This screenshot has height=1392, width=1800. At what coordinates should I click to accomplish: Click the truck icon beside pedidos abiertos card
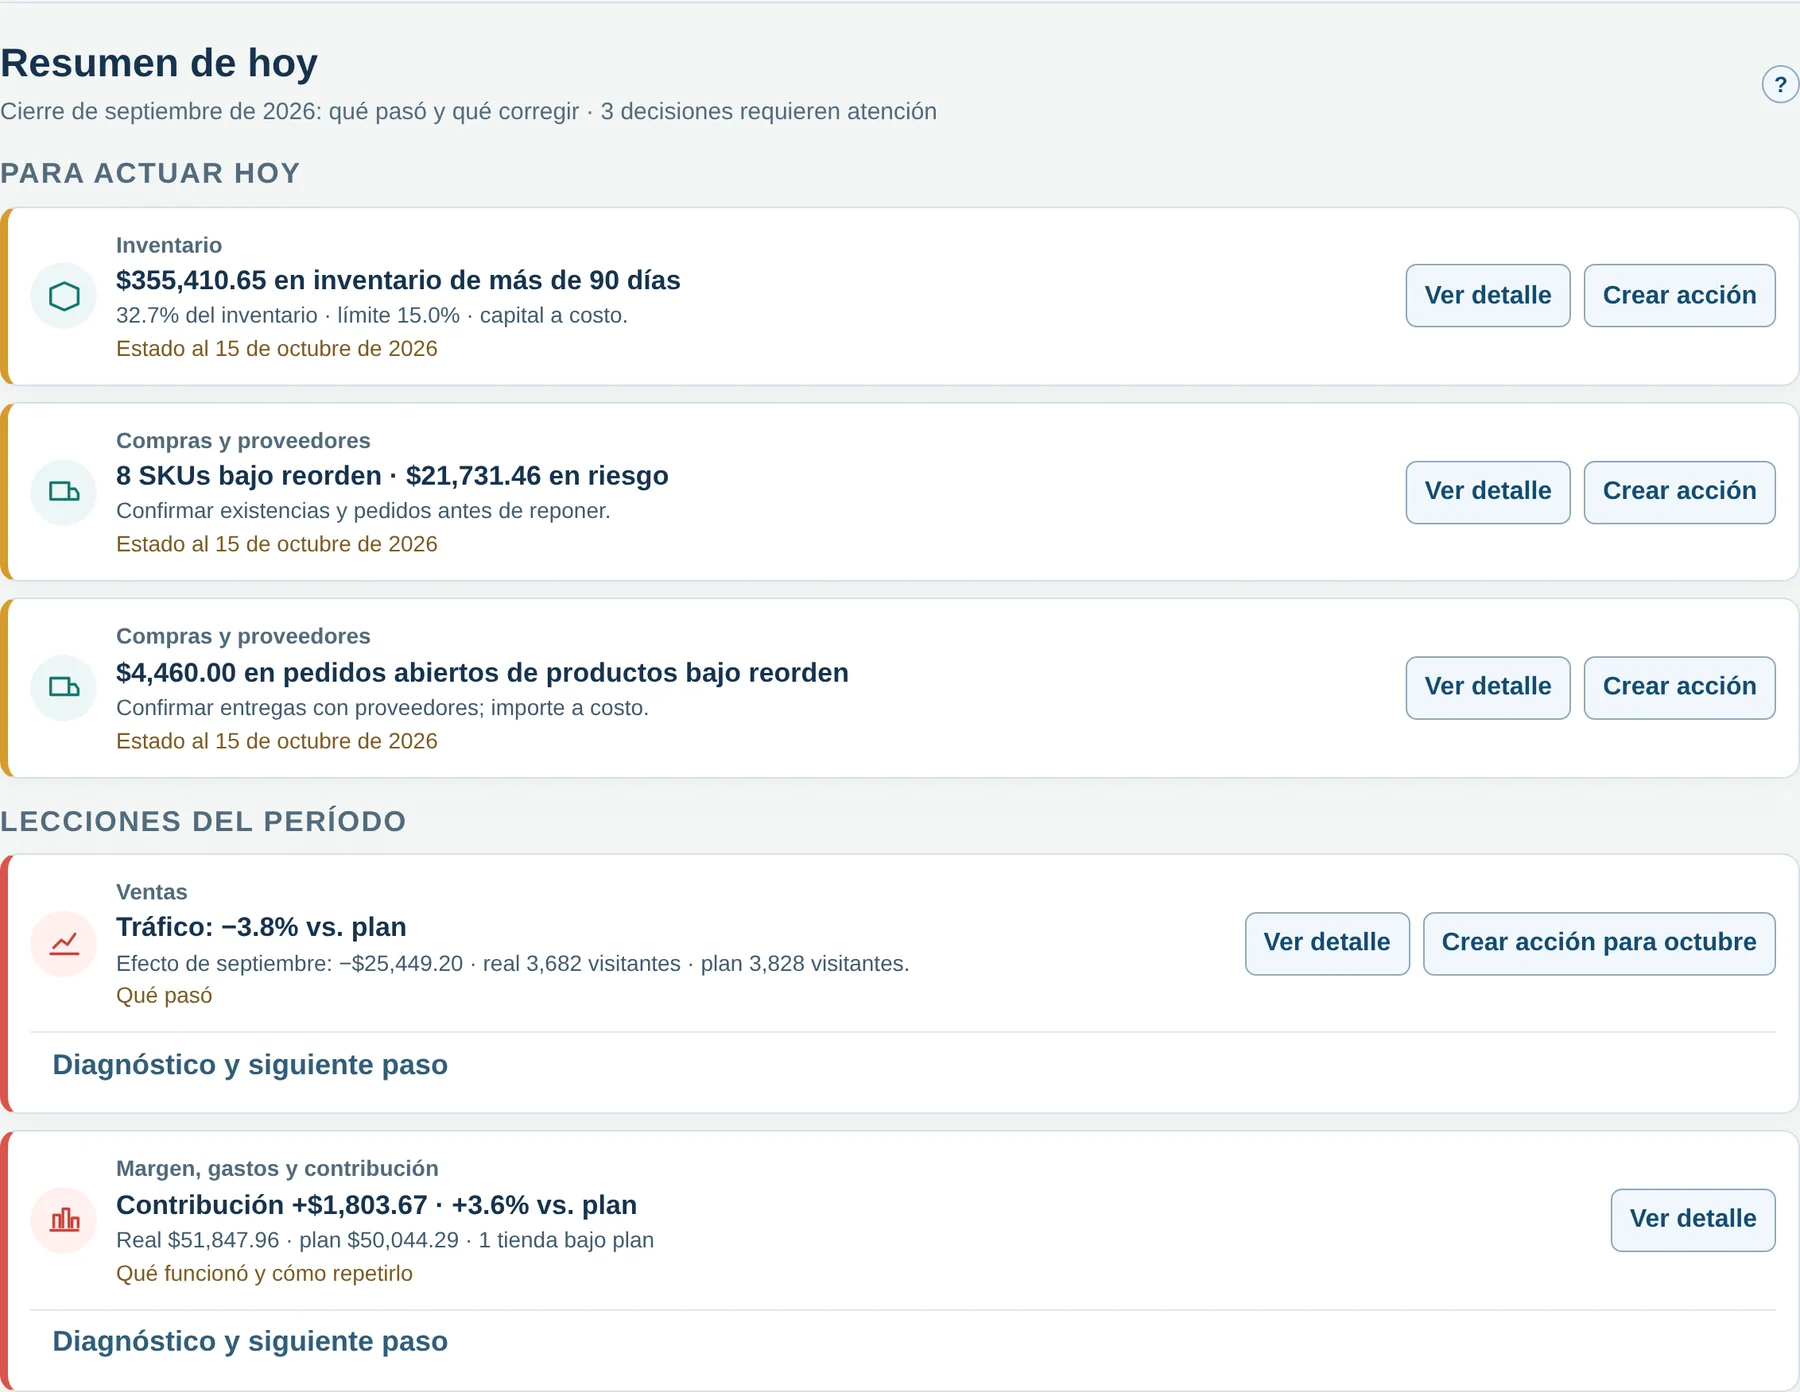(64, 687)
